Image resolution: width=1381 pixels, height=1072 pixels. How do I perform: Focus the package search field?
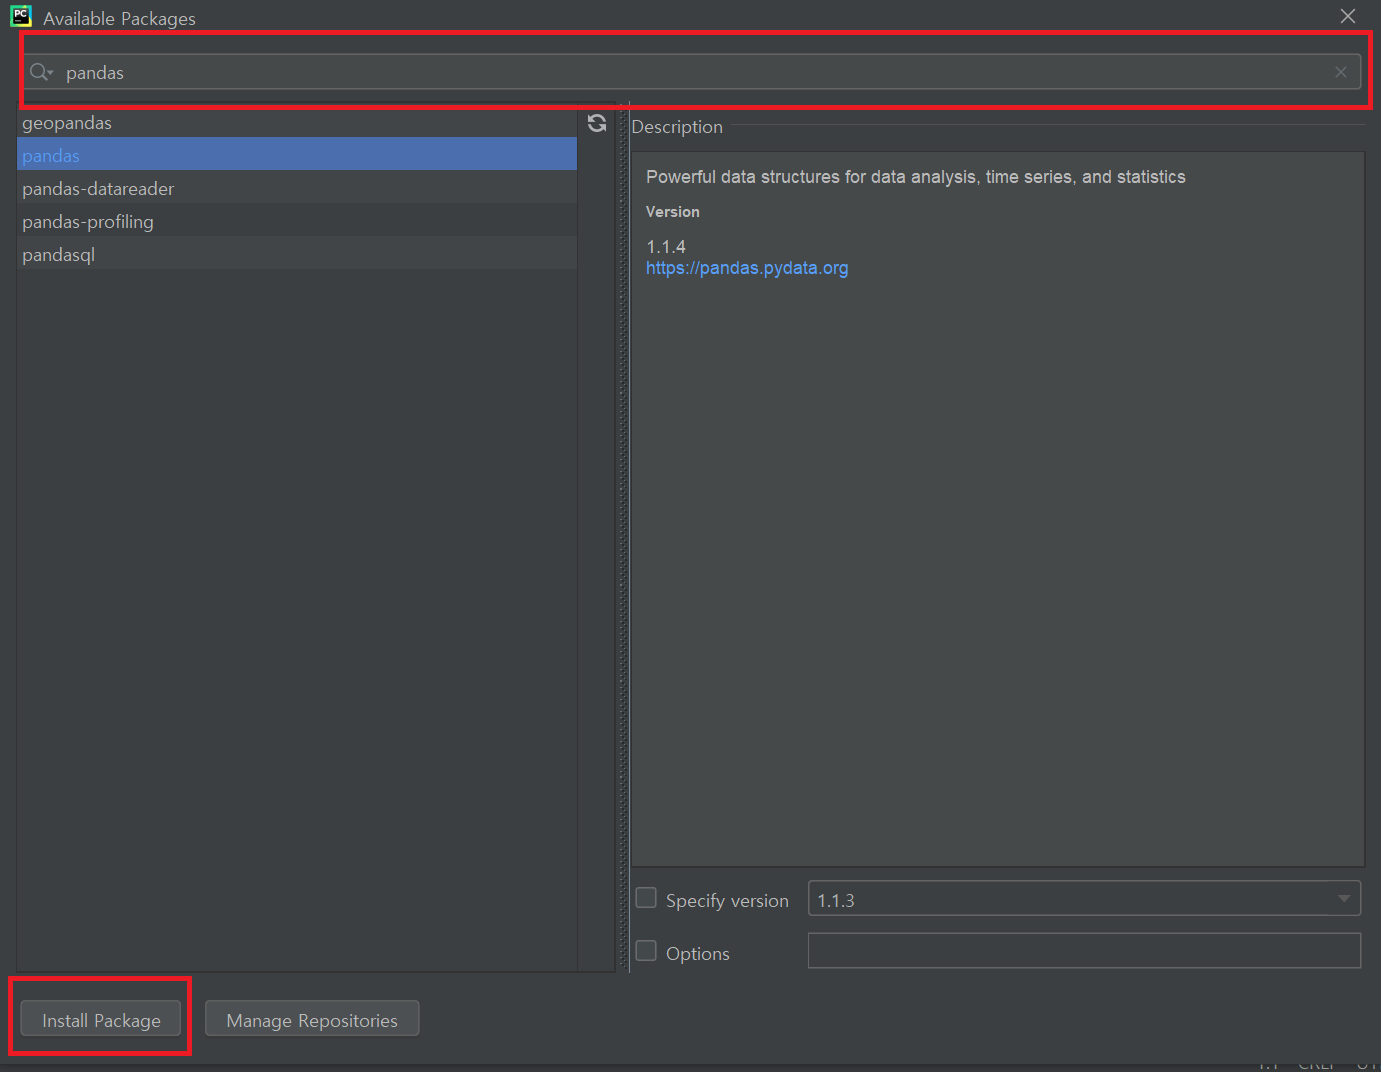[692, 72]
